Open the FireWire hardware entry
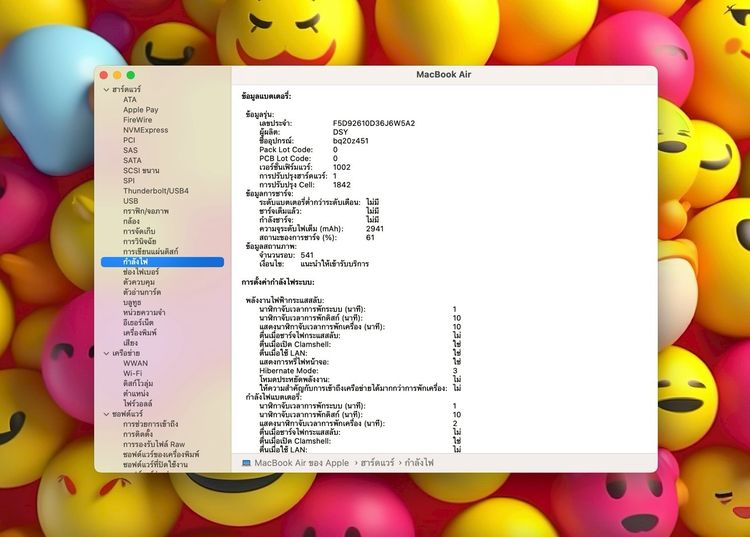 138,120
